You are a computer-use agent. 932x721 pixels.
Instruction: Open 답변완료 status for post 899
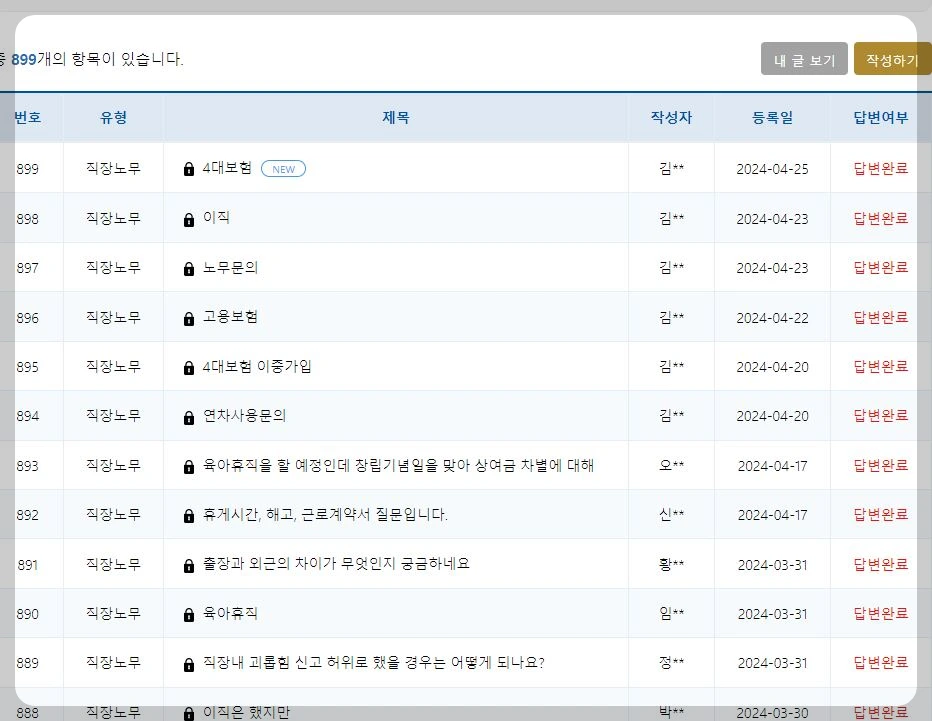point(880,168)
